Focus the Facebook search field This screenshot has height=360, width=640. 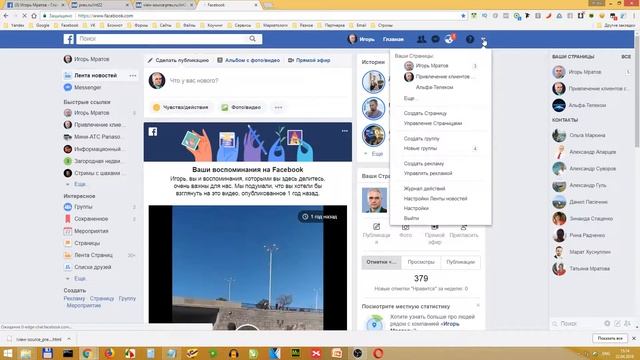coord(163,39)
